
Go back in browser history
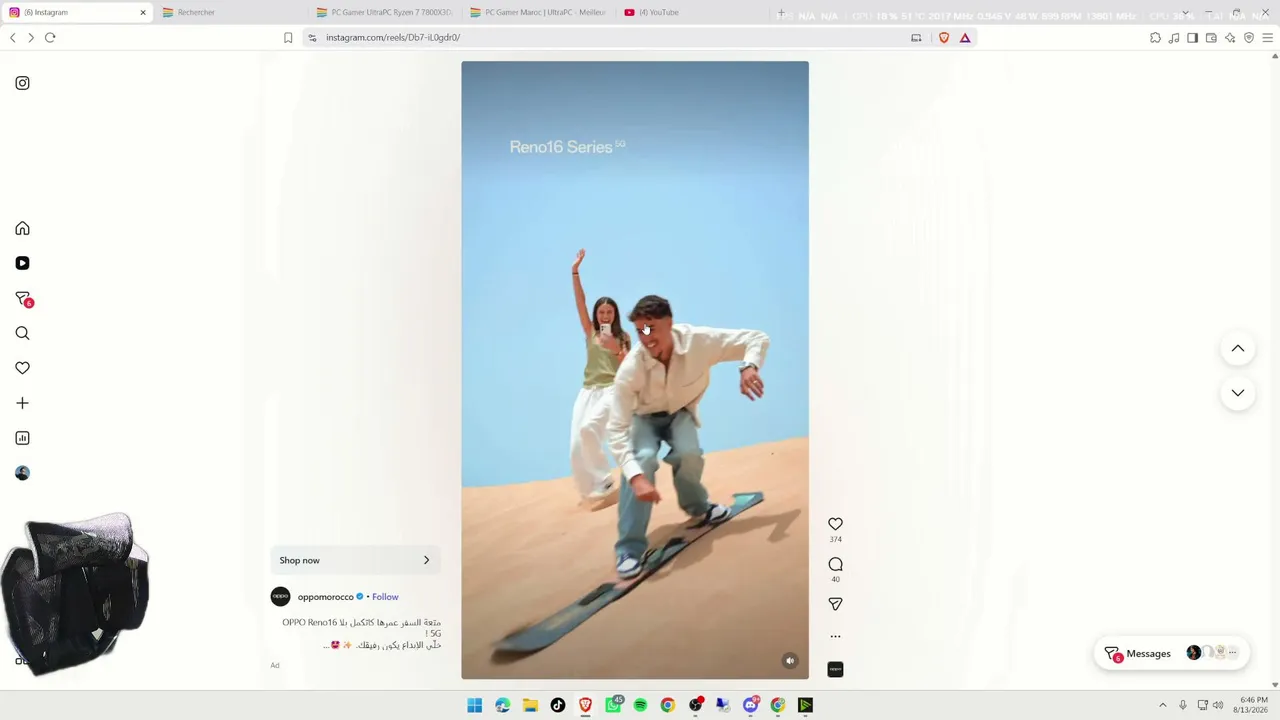[12, 38]
